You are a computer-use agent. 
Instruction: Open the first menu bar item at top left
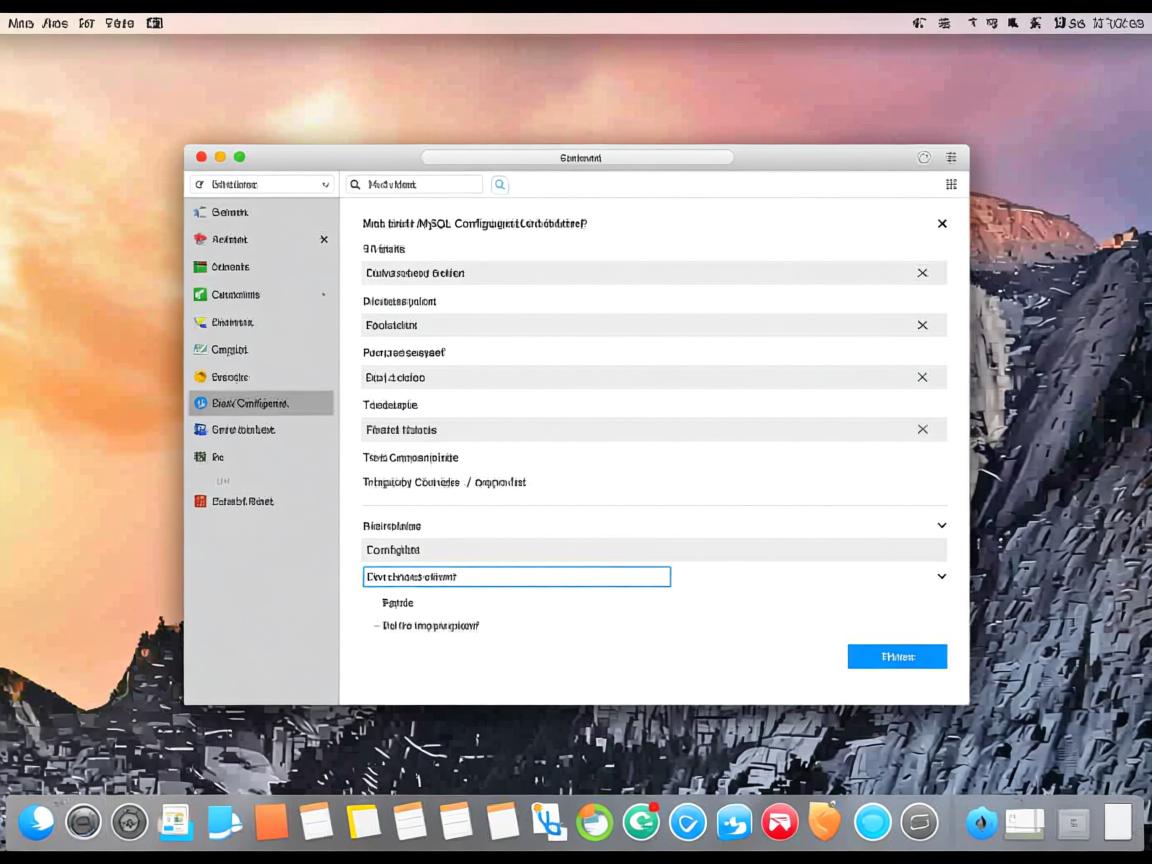[x=20, y=23]
